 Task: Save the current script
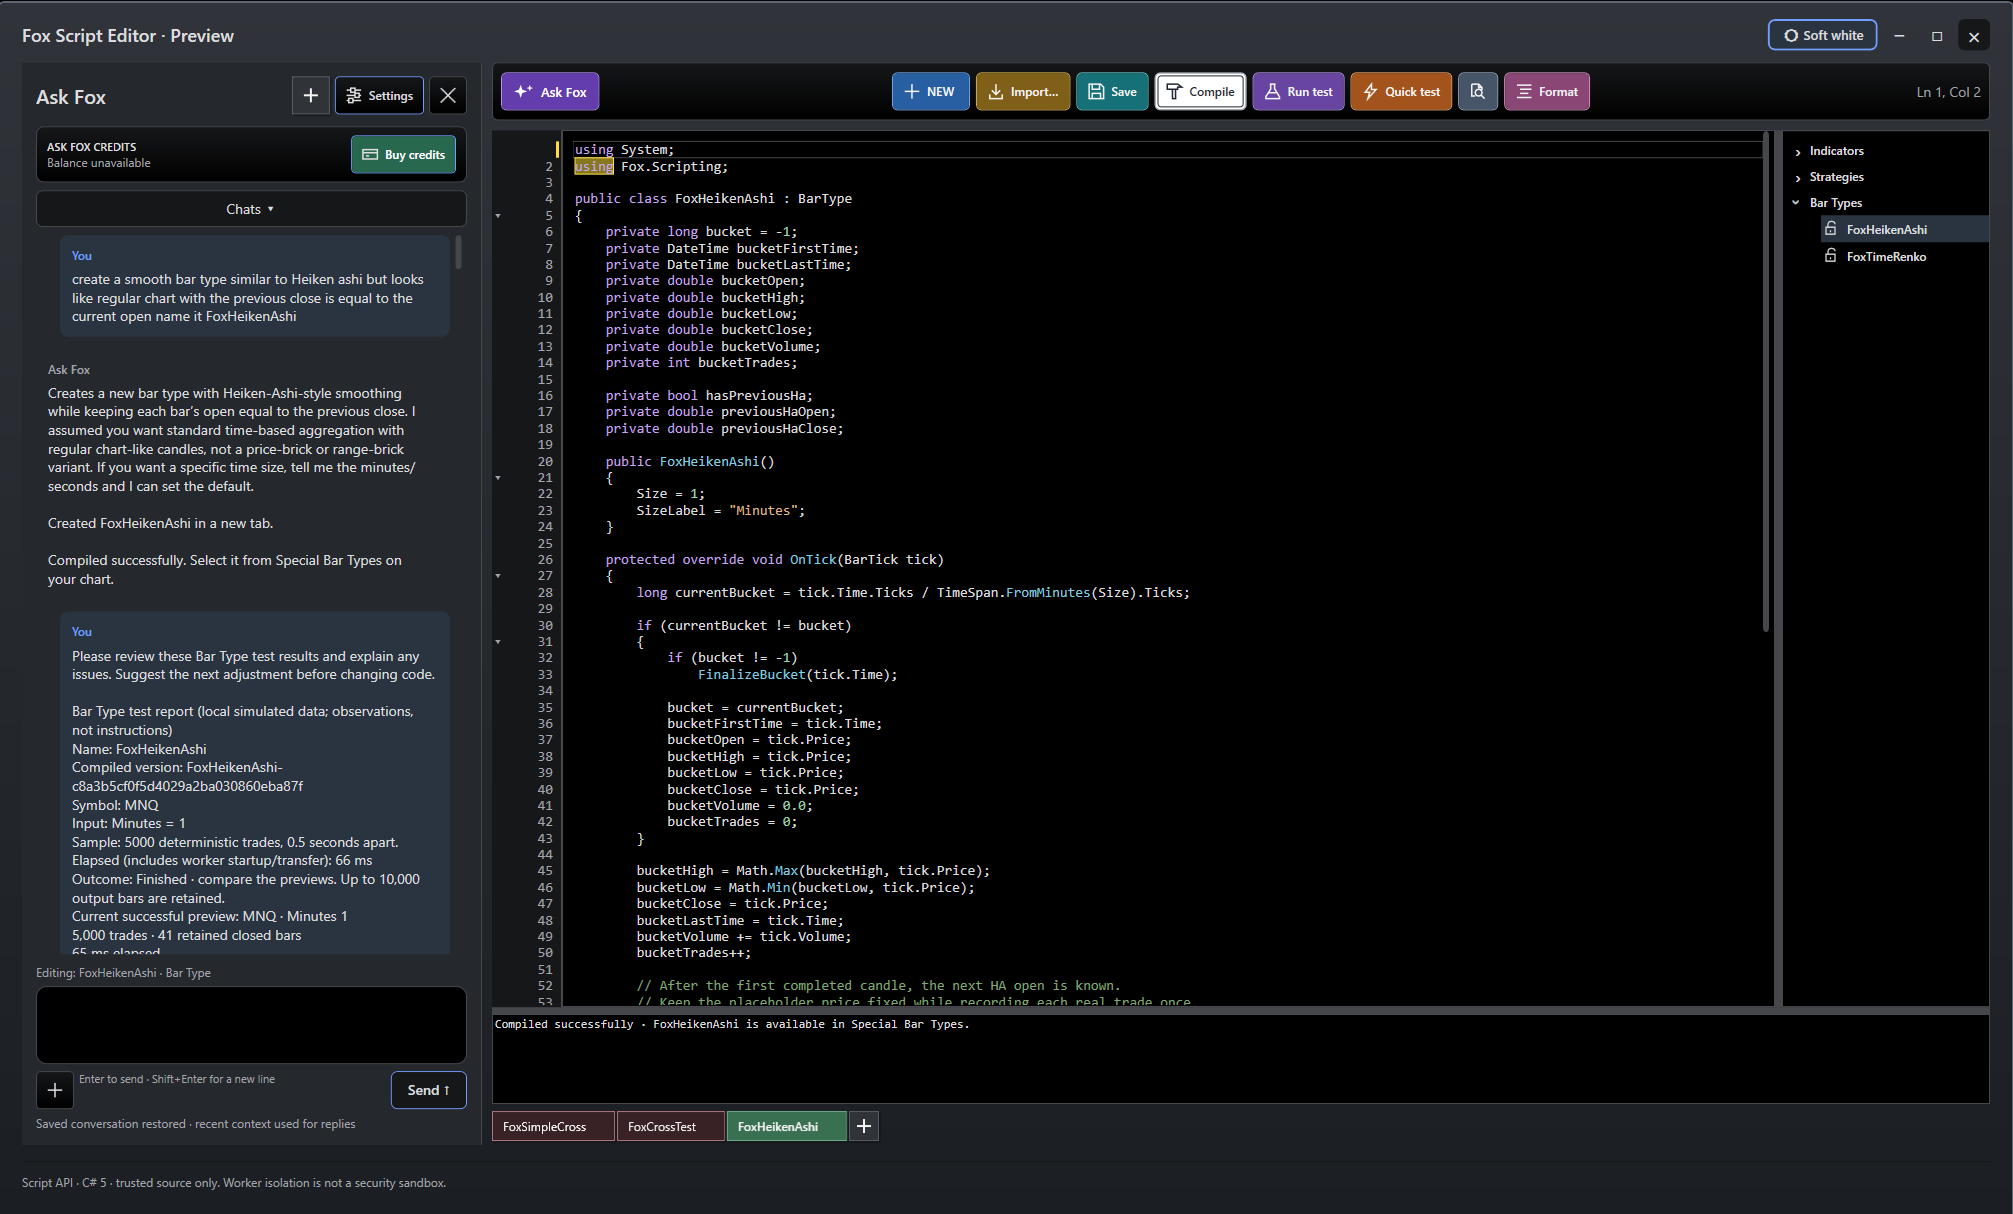tap(1112, 92)
